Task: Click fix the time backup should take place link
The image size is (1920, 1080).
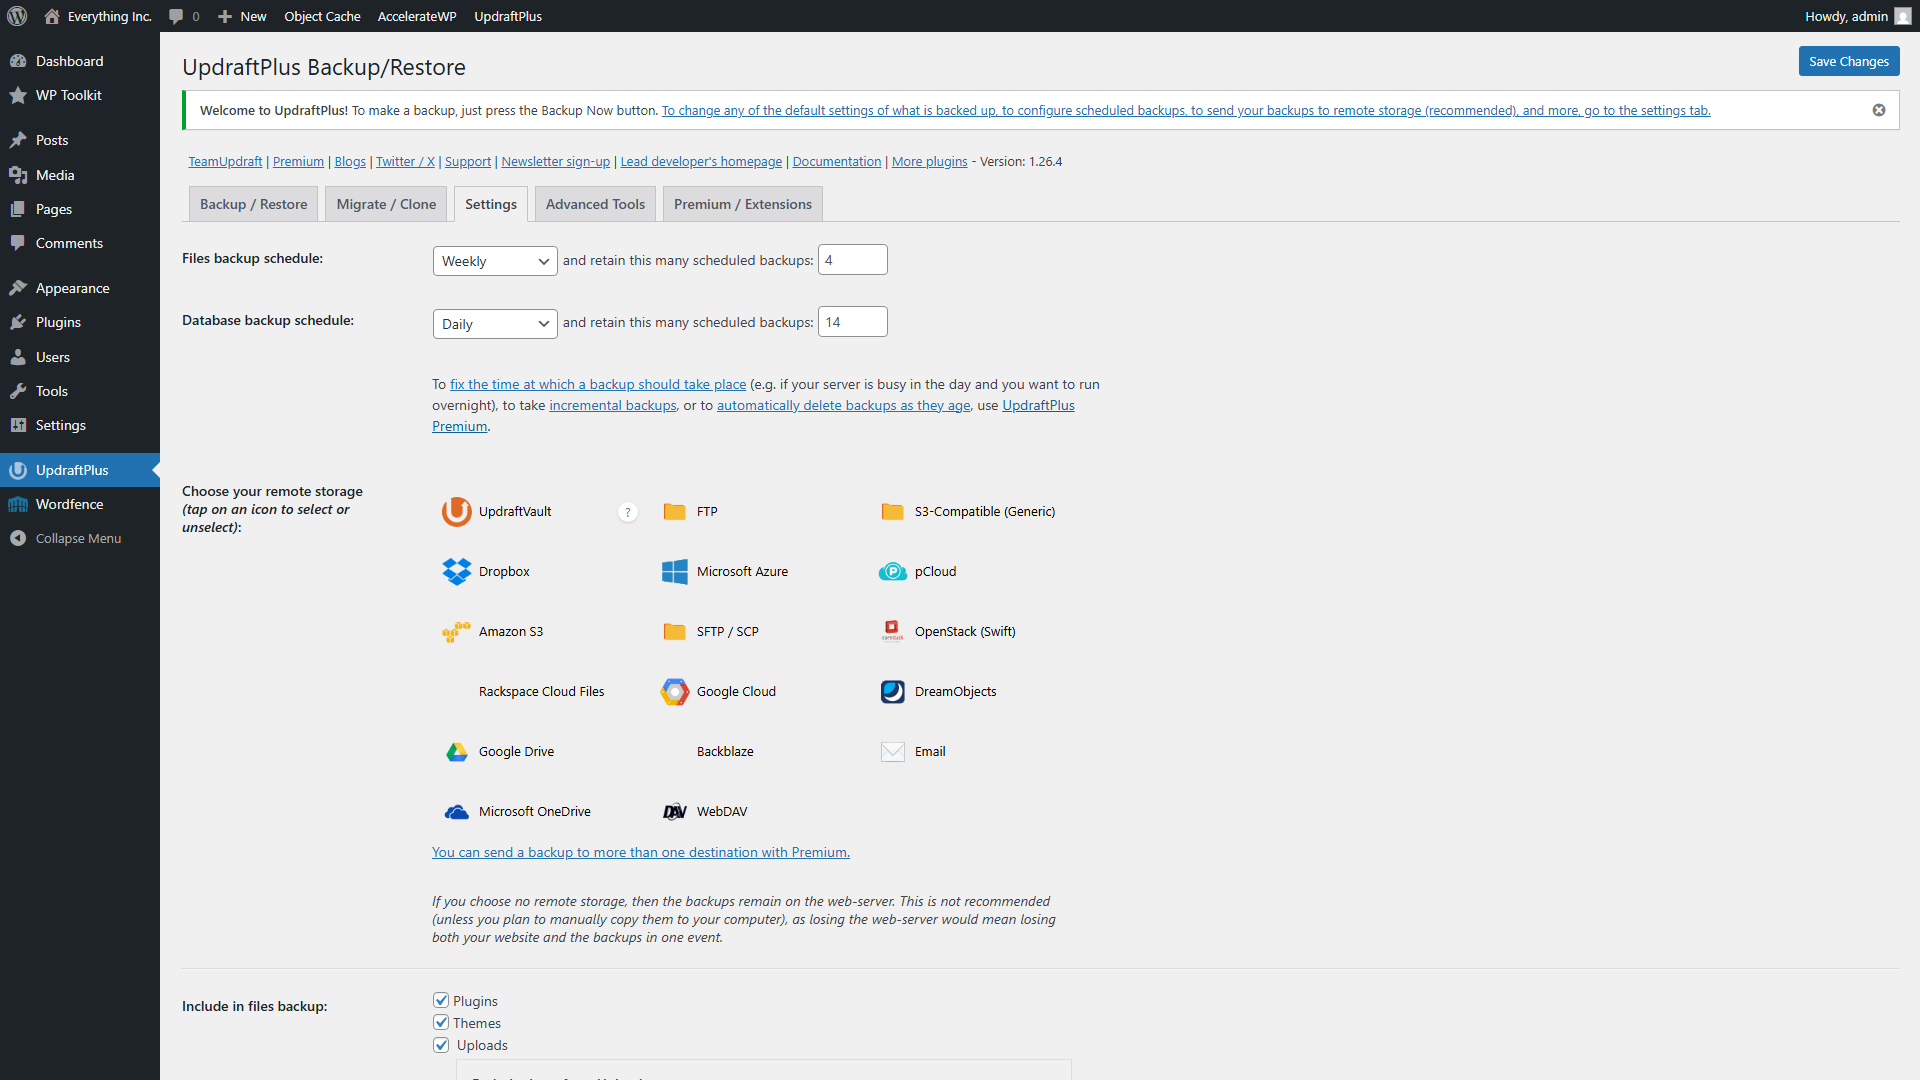Action: coord(598,384)
